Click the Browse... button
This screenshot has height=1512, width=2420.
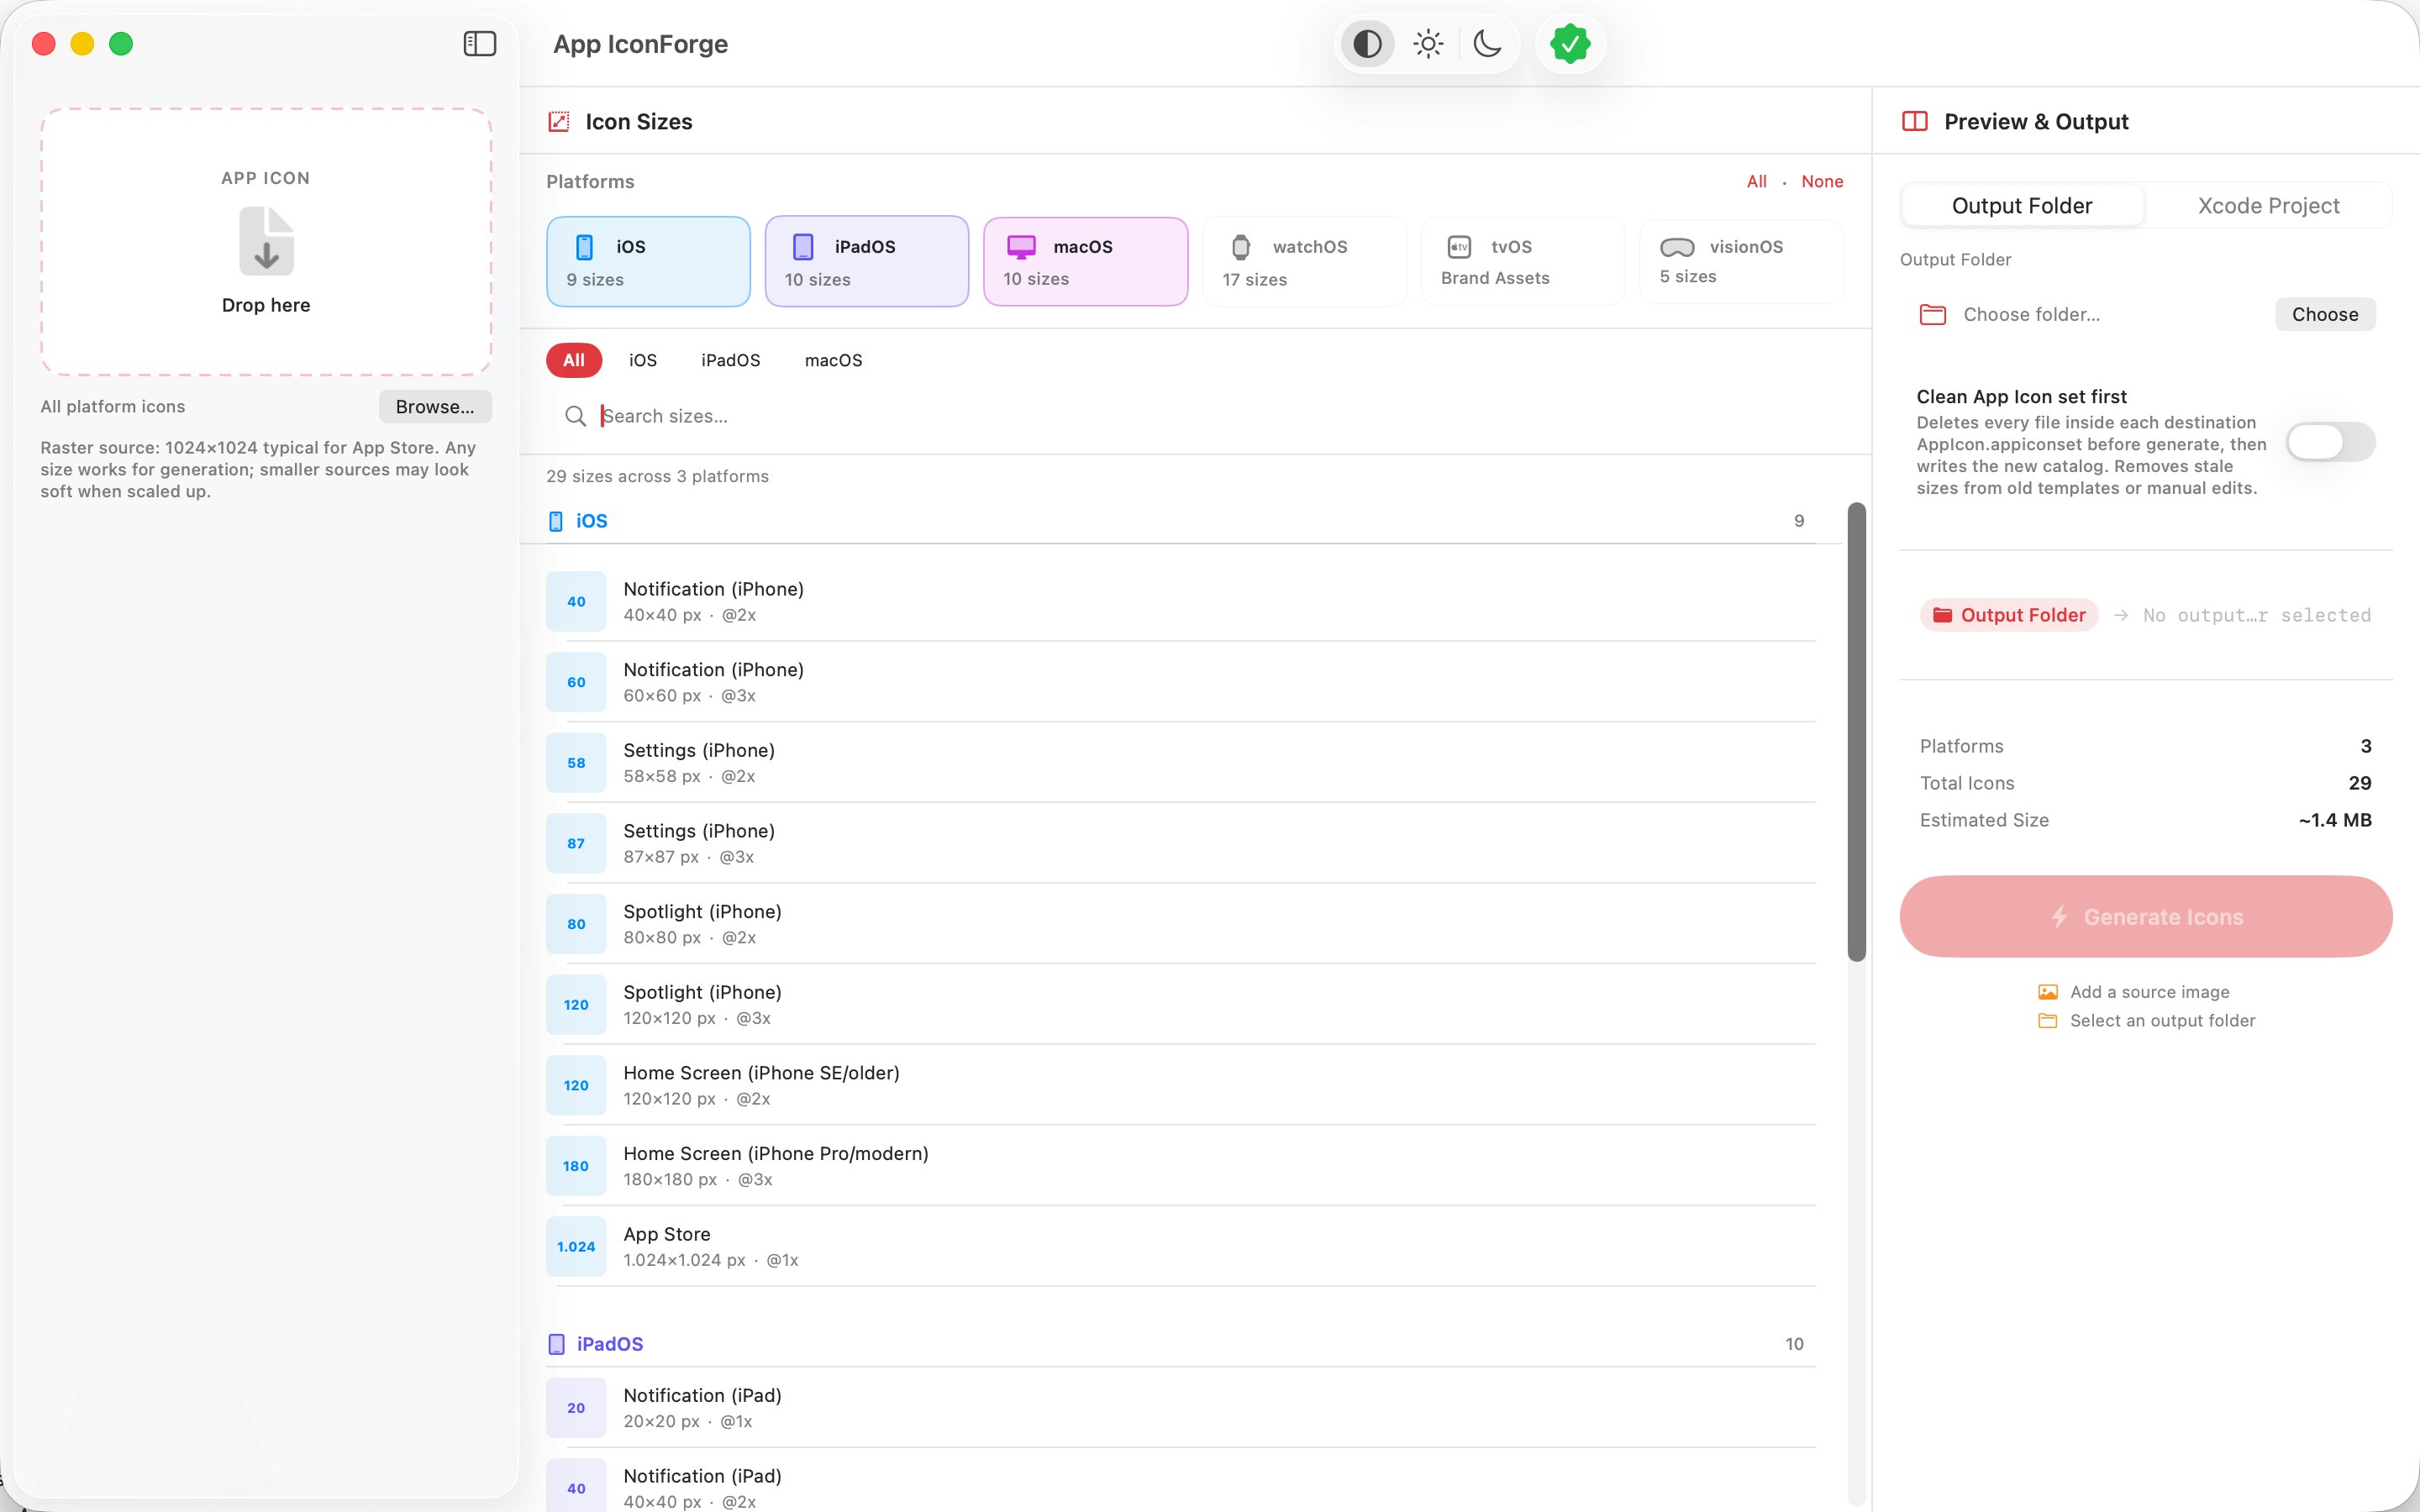pos(435,407)
